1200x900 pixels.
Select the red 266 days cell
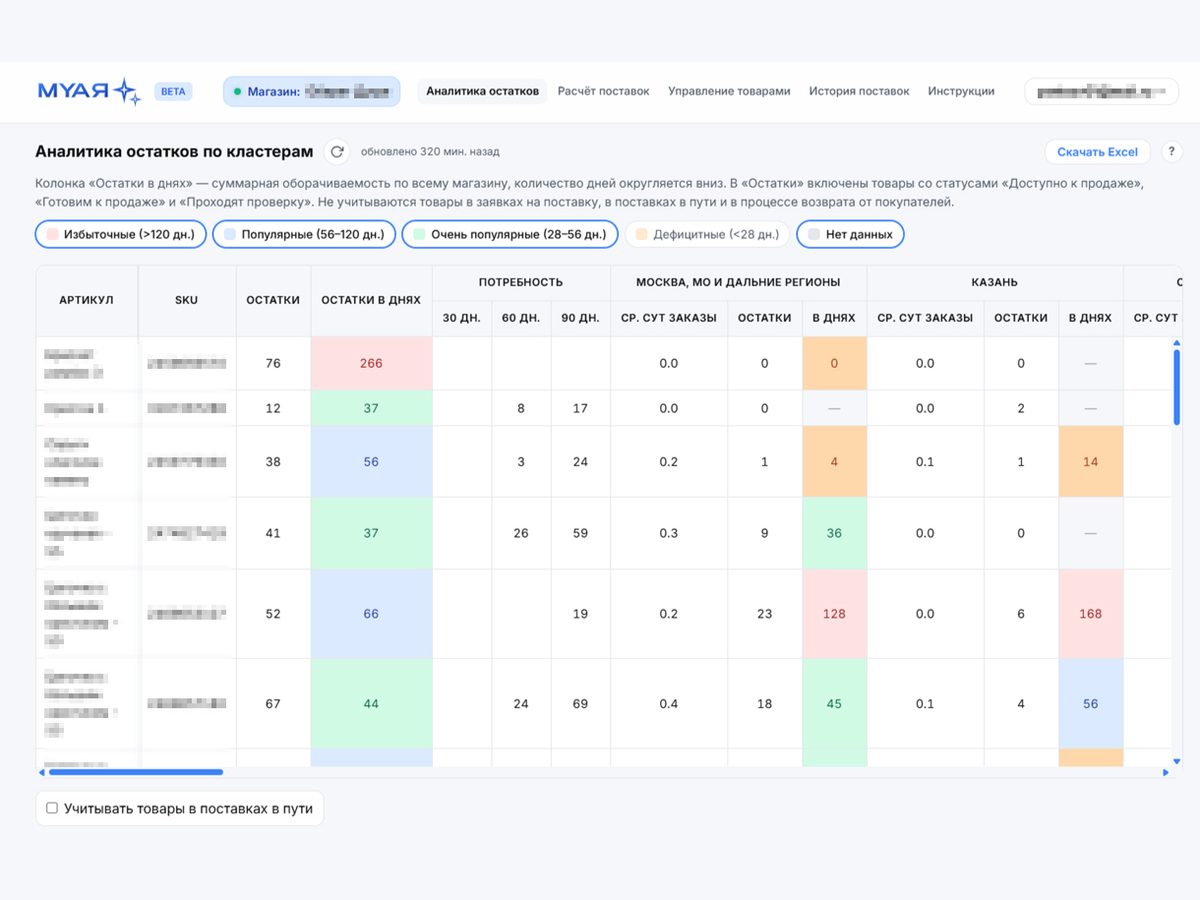371,363
